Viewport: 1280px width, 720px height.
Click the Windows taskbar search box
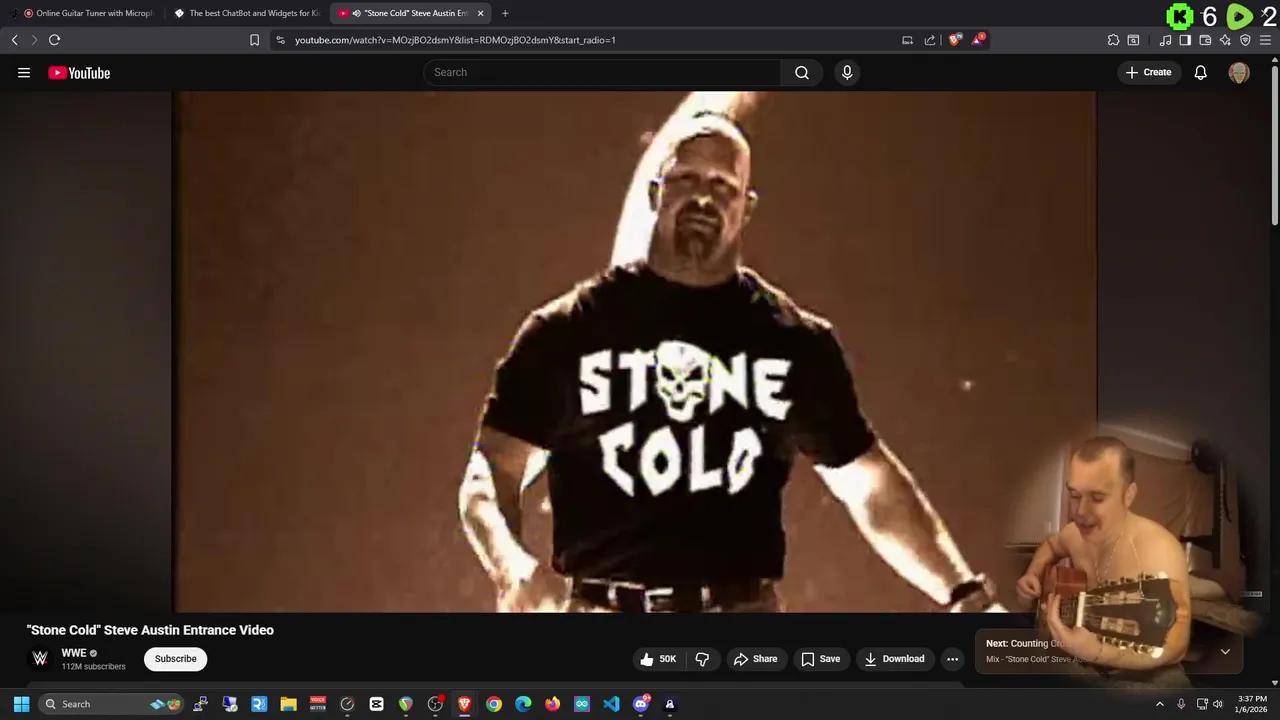[113, 704]
